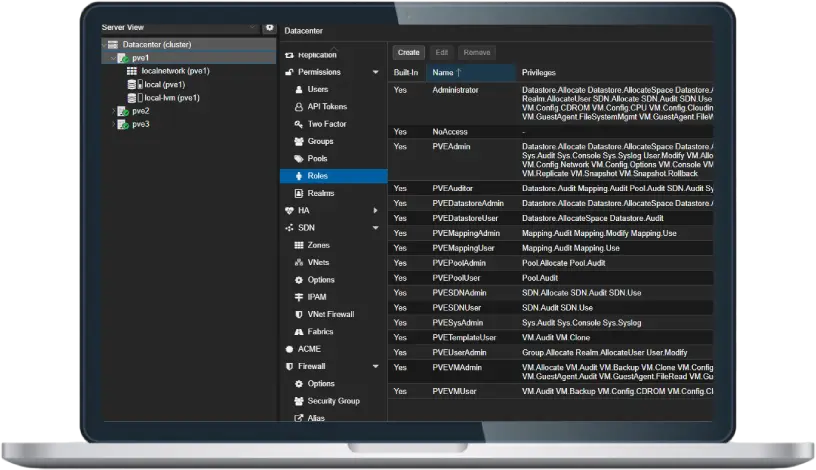Click the SDN Options gear icon
This screenshot has width=816, height=470.
[299, 280]
